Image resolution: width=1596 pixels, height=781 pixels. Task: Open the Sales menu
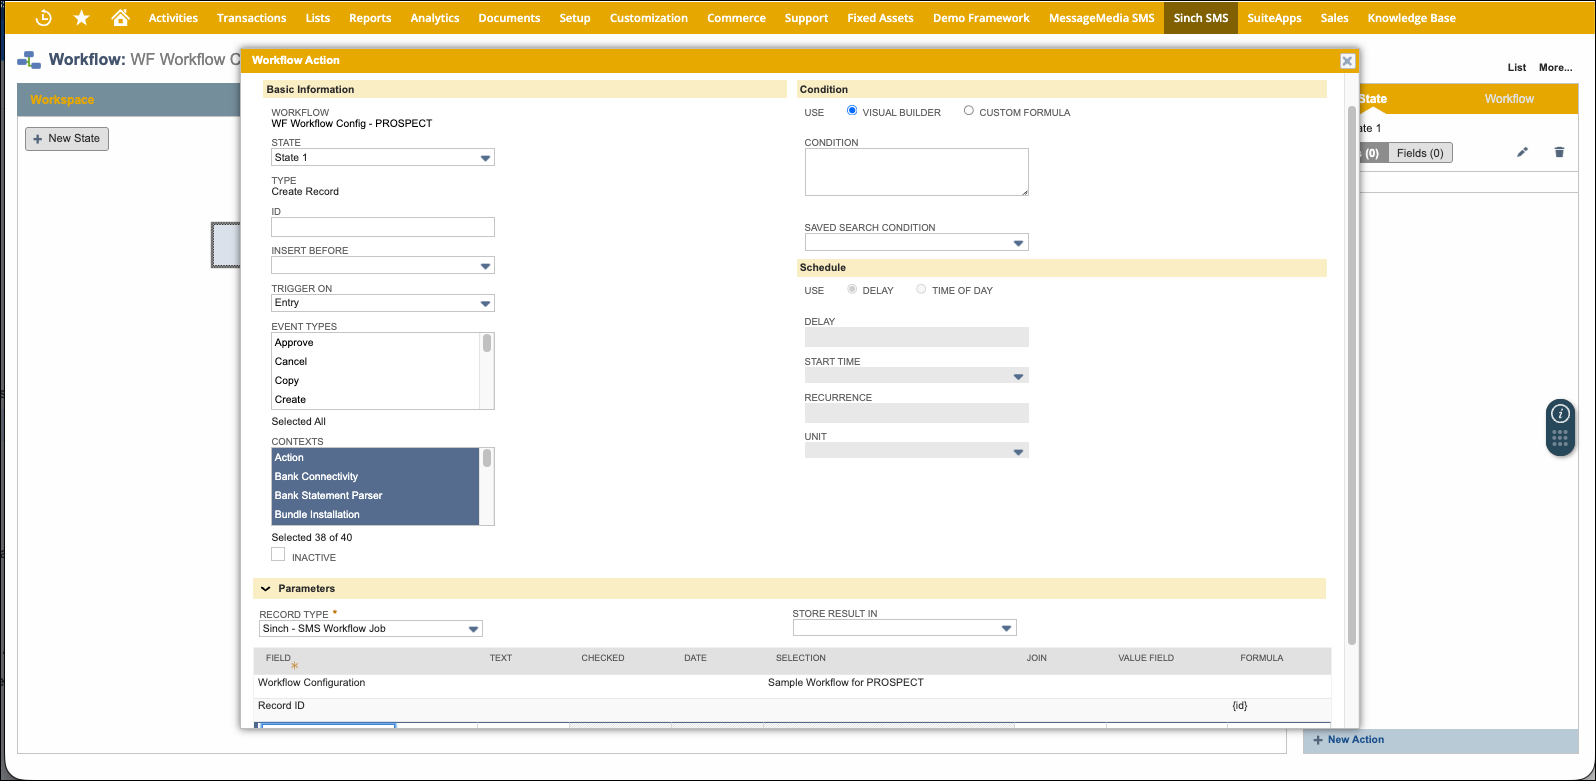pyautogui.click(x=1334, y=18)
